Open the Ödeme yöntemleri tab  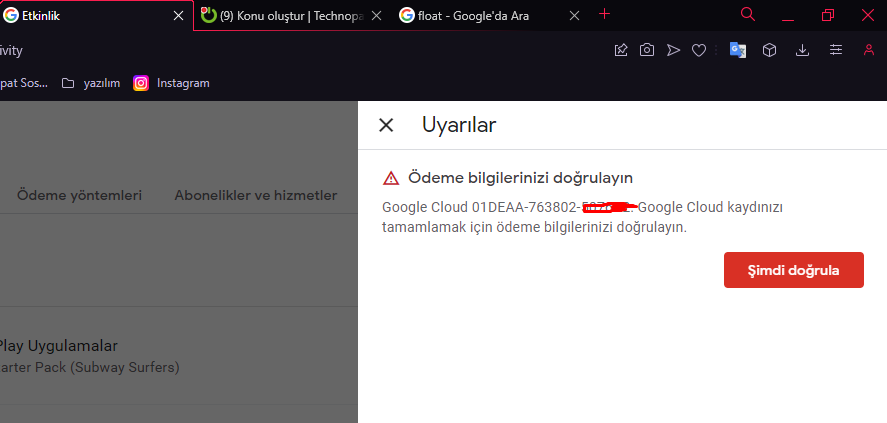pos(79,195)
